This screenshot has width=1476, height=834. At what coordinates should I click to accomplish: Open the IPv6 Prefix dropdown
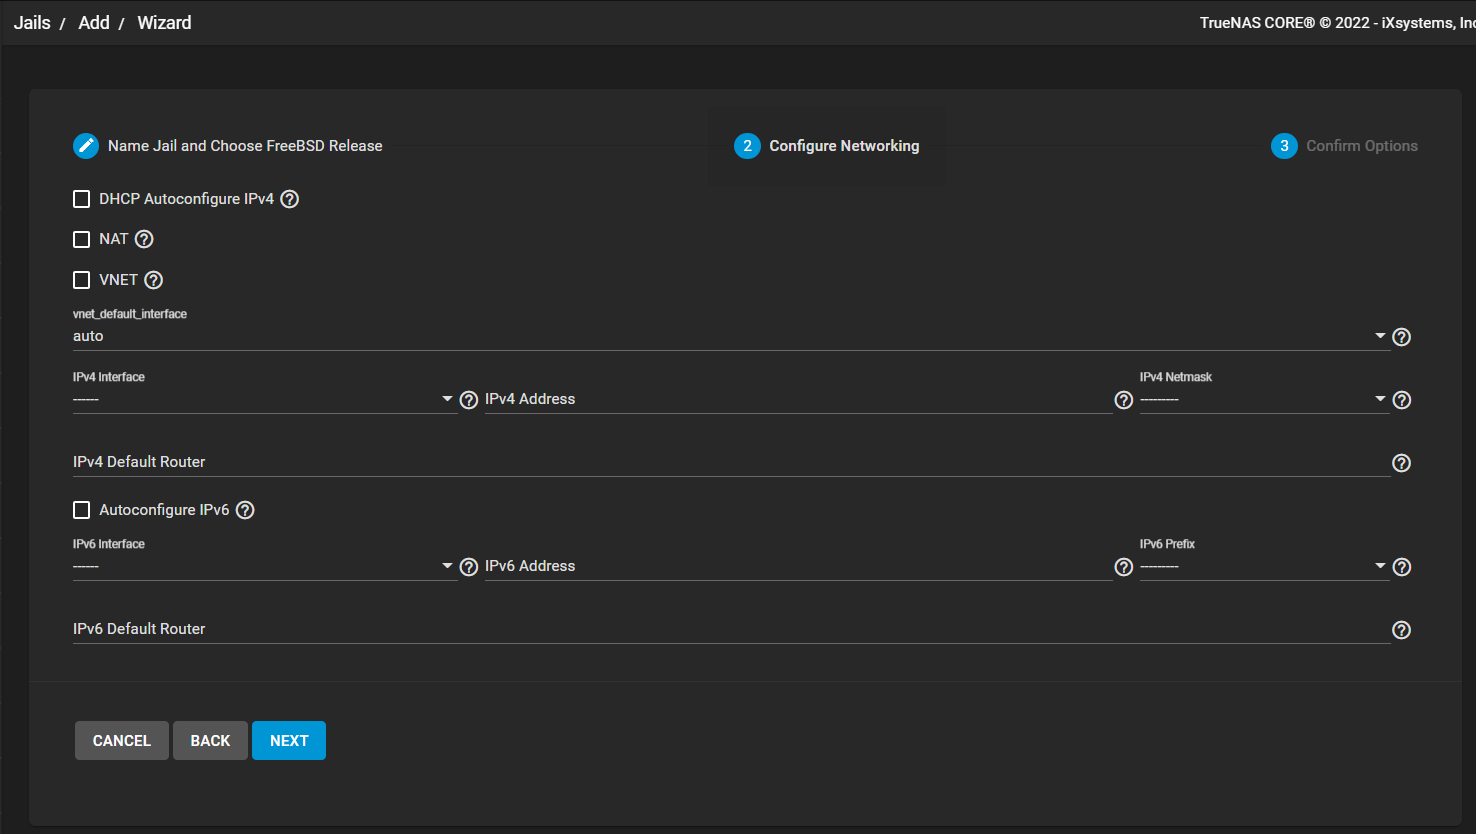[x=1264, y=566]
